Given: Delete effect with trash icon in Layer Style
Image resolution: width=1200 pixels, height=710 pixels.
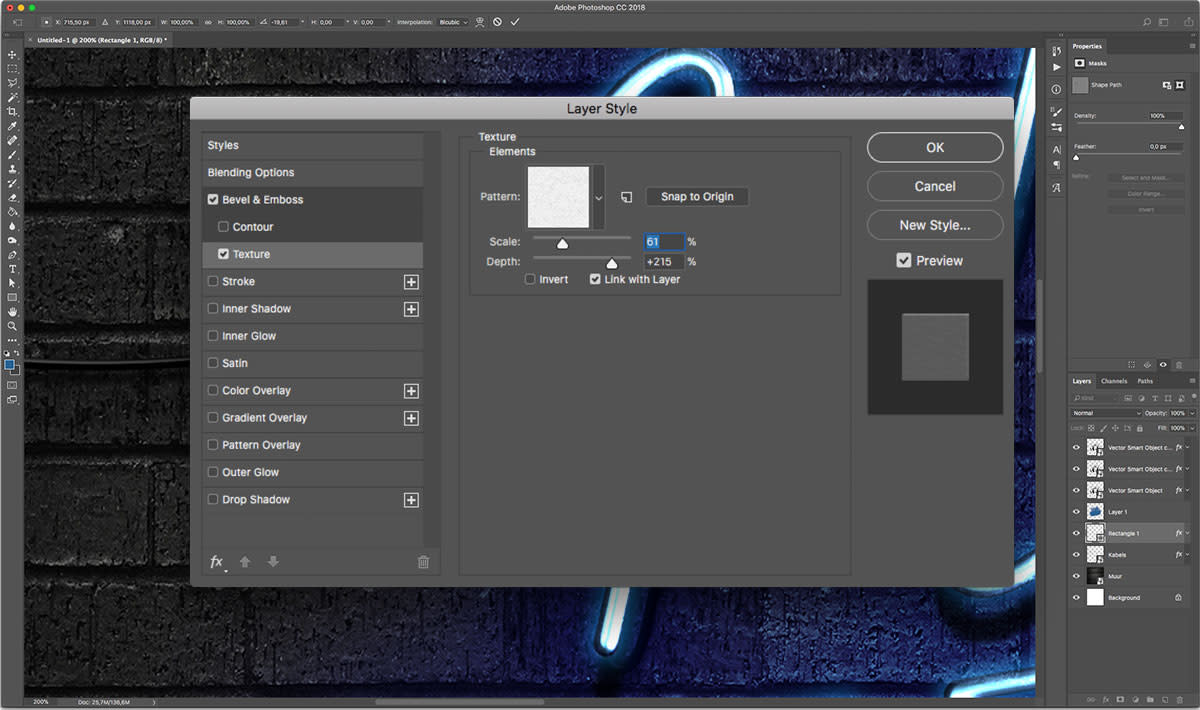Looking at the screenshot, I should pyautogui.click(x=423, y=562).
